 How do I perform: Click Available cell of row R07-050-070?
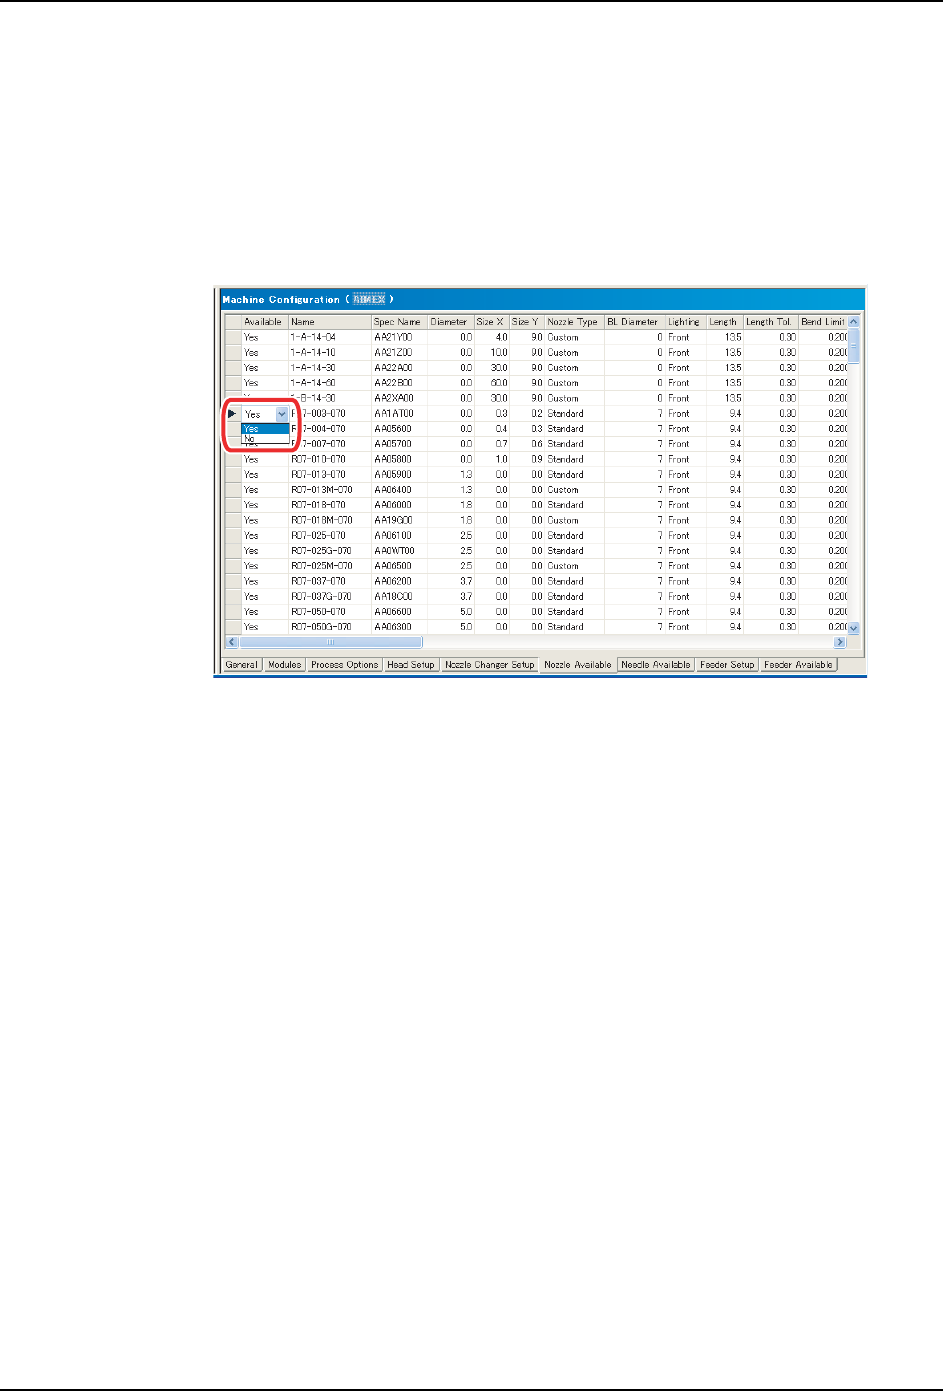265,612
